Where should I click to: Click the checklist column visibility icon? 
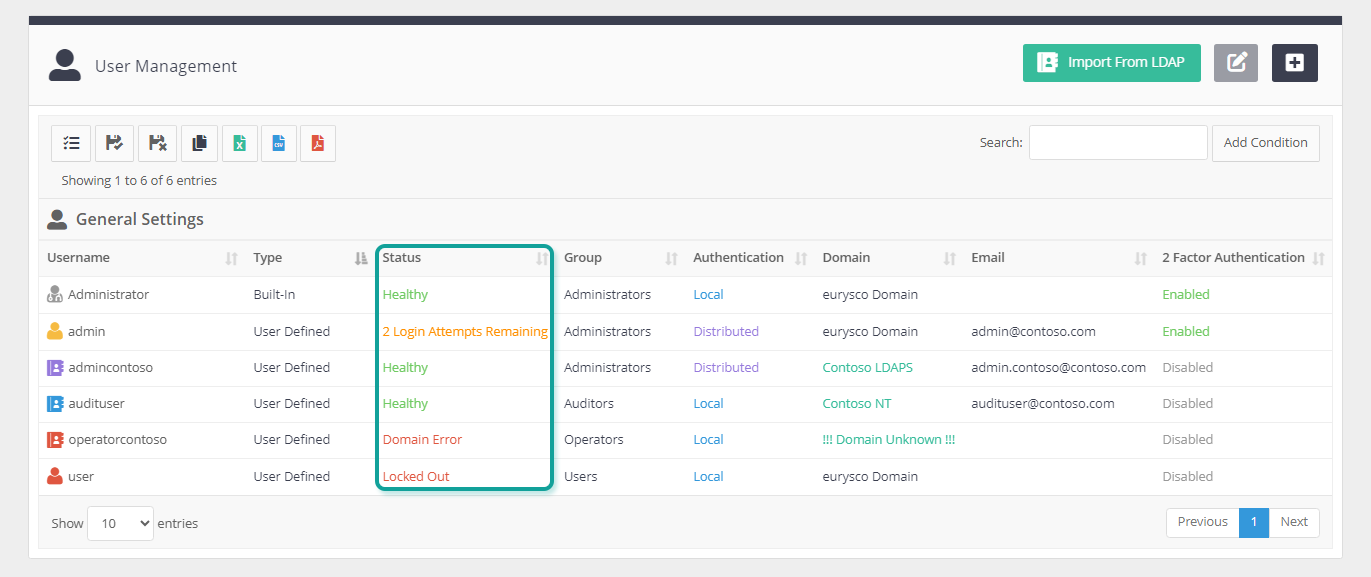[71, 143]
